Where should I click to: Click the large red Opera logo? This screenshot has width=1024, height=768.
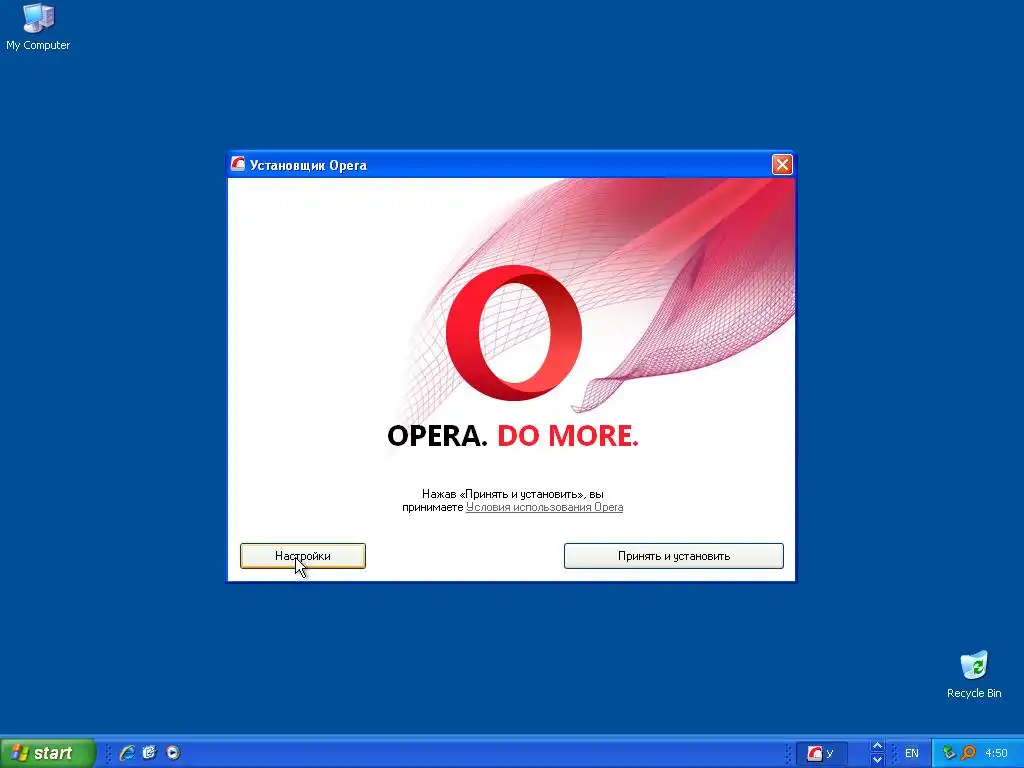coord(514,333)
